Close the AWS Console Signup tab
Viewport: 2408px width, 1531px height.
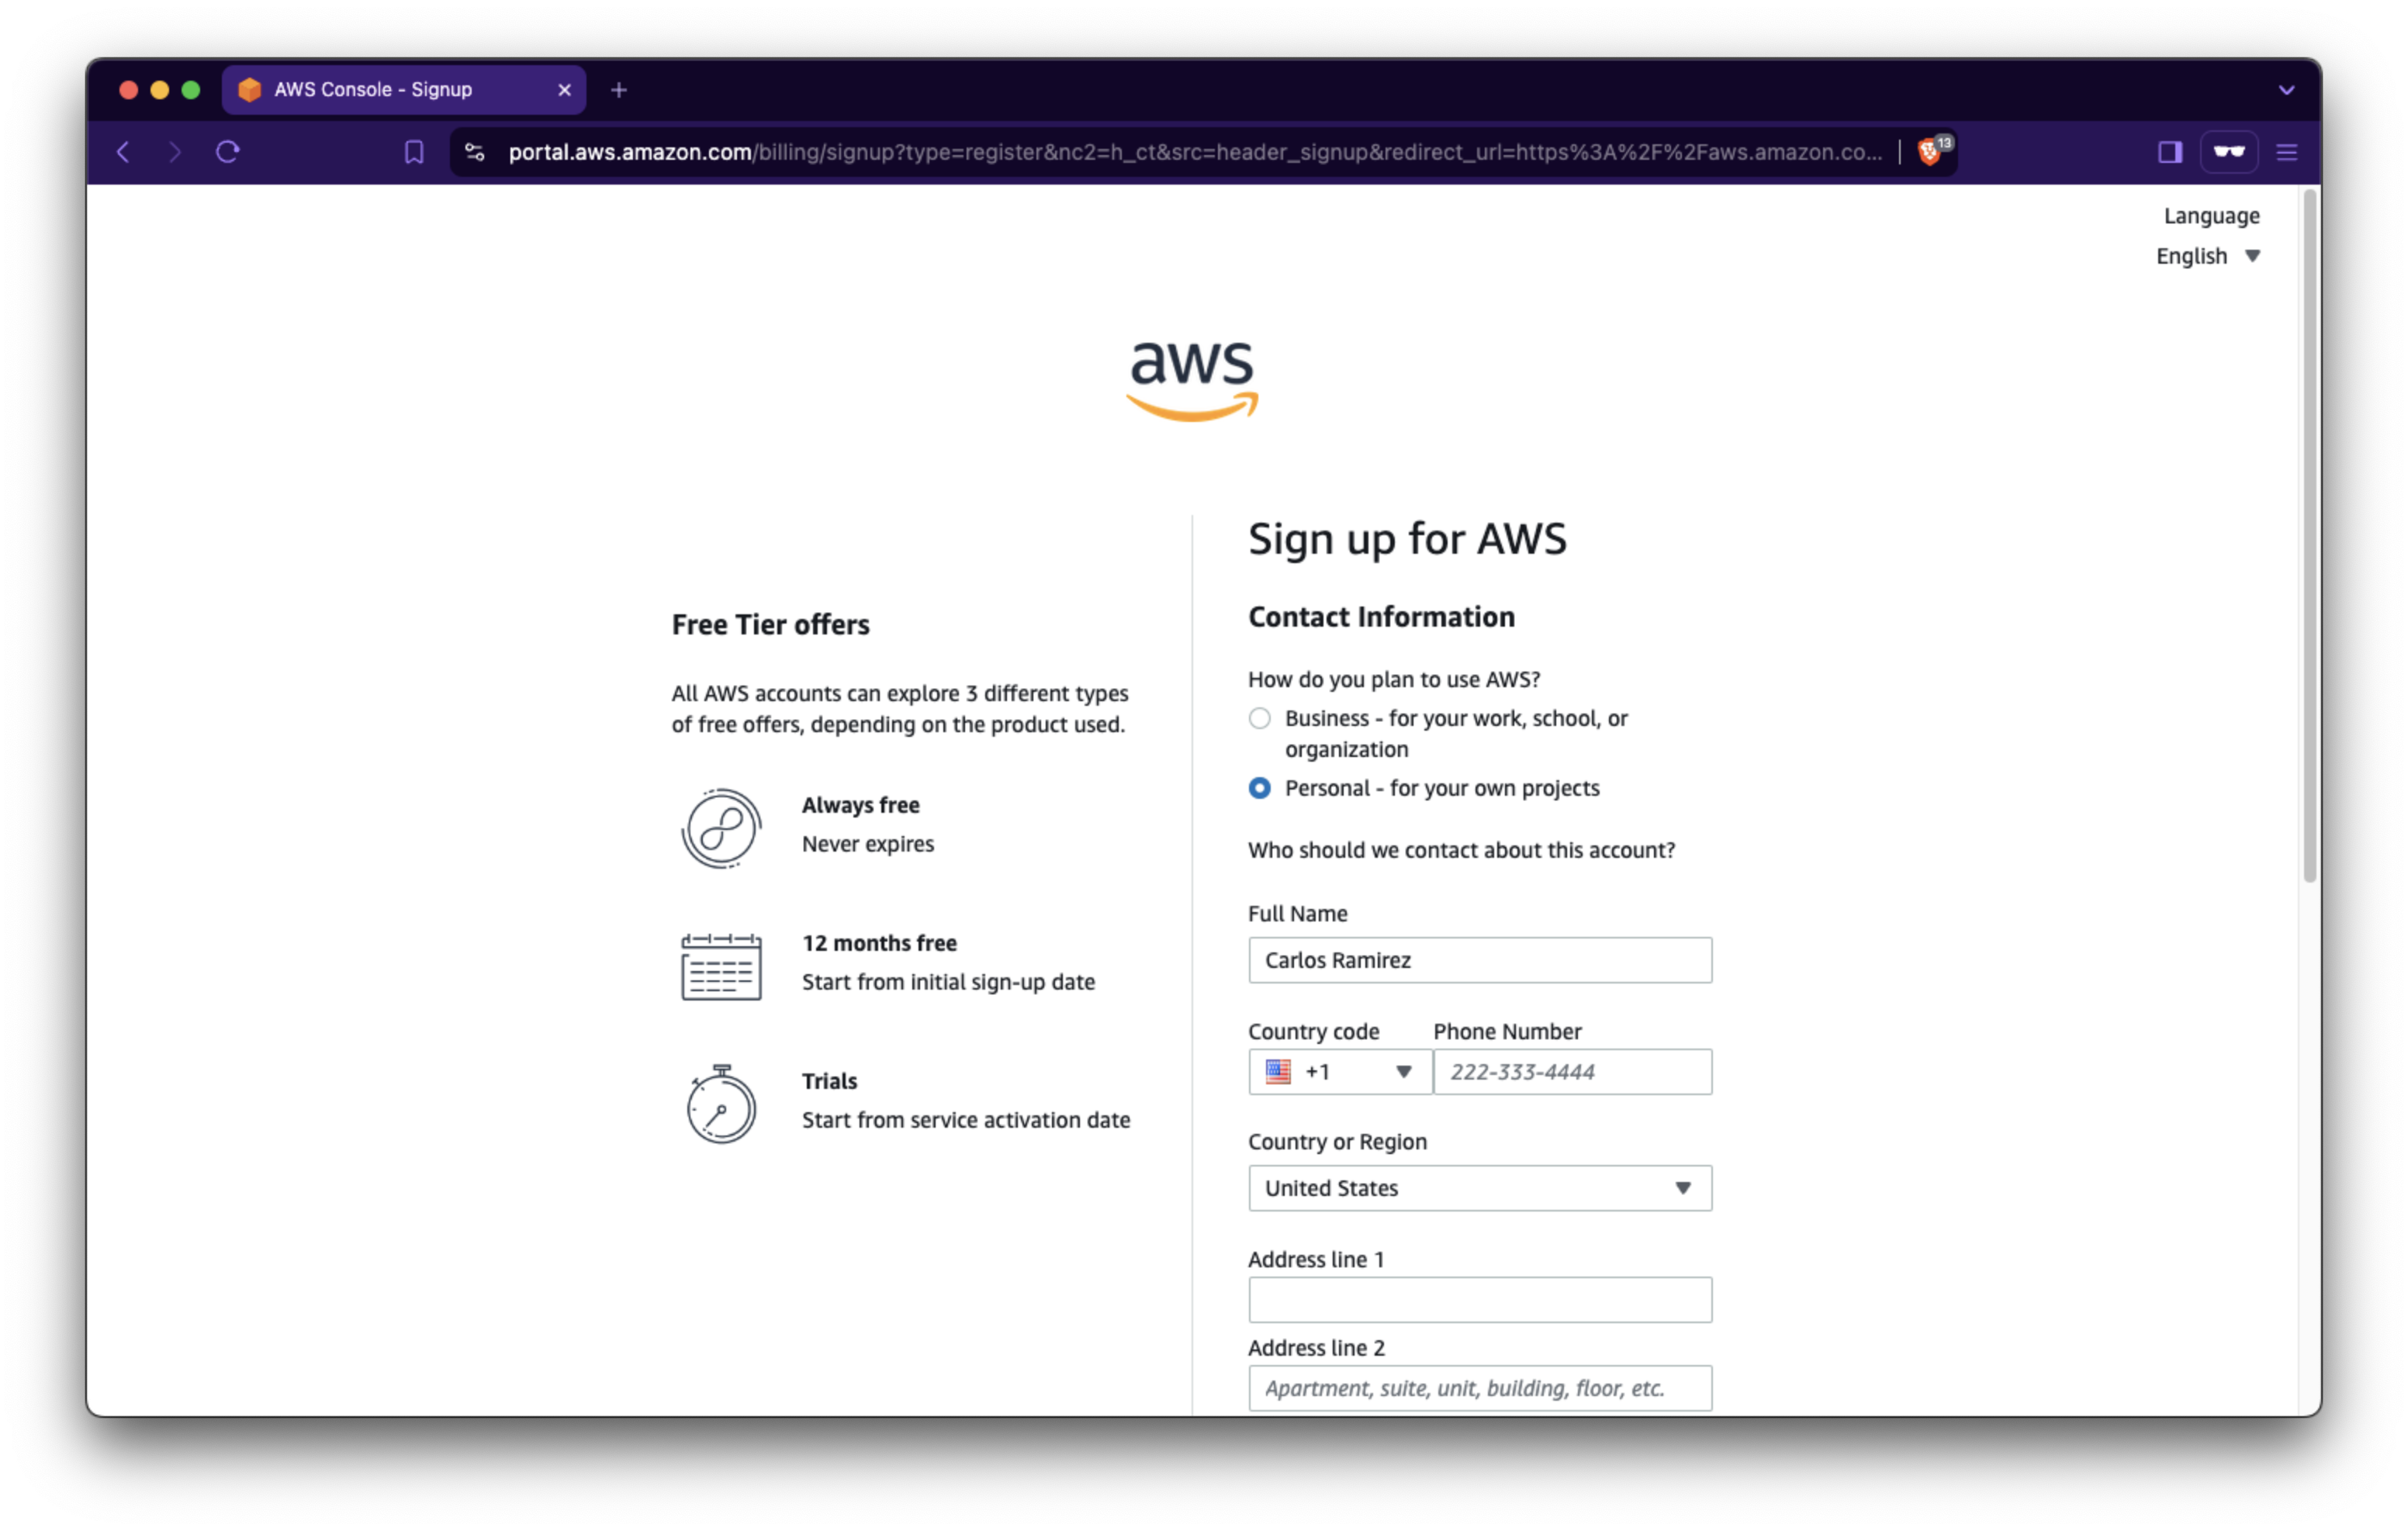[564, 90]
